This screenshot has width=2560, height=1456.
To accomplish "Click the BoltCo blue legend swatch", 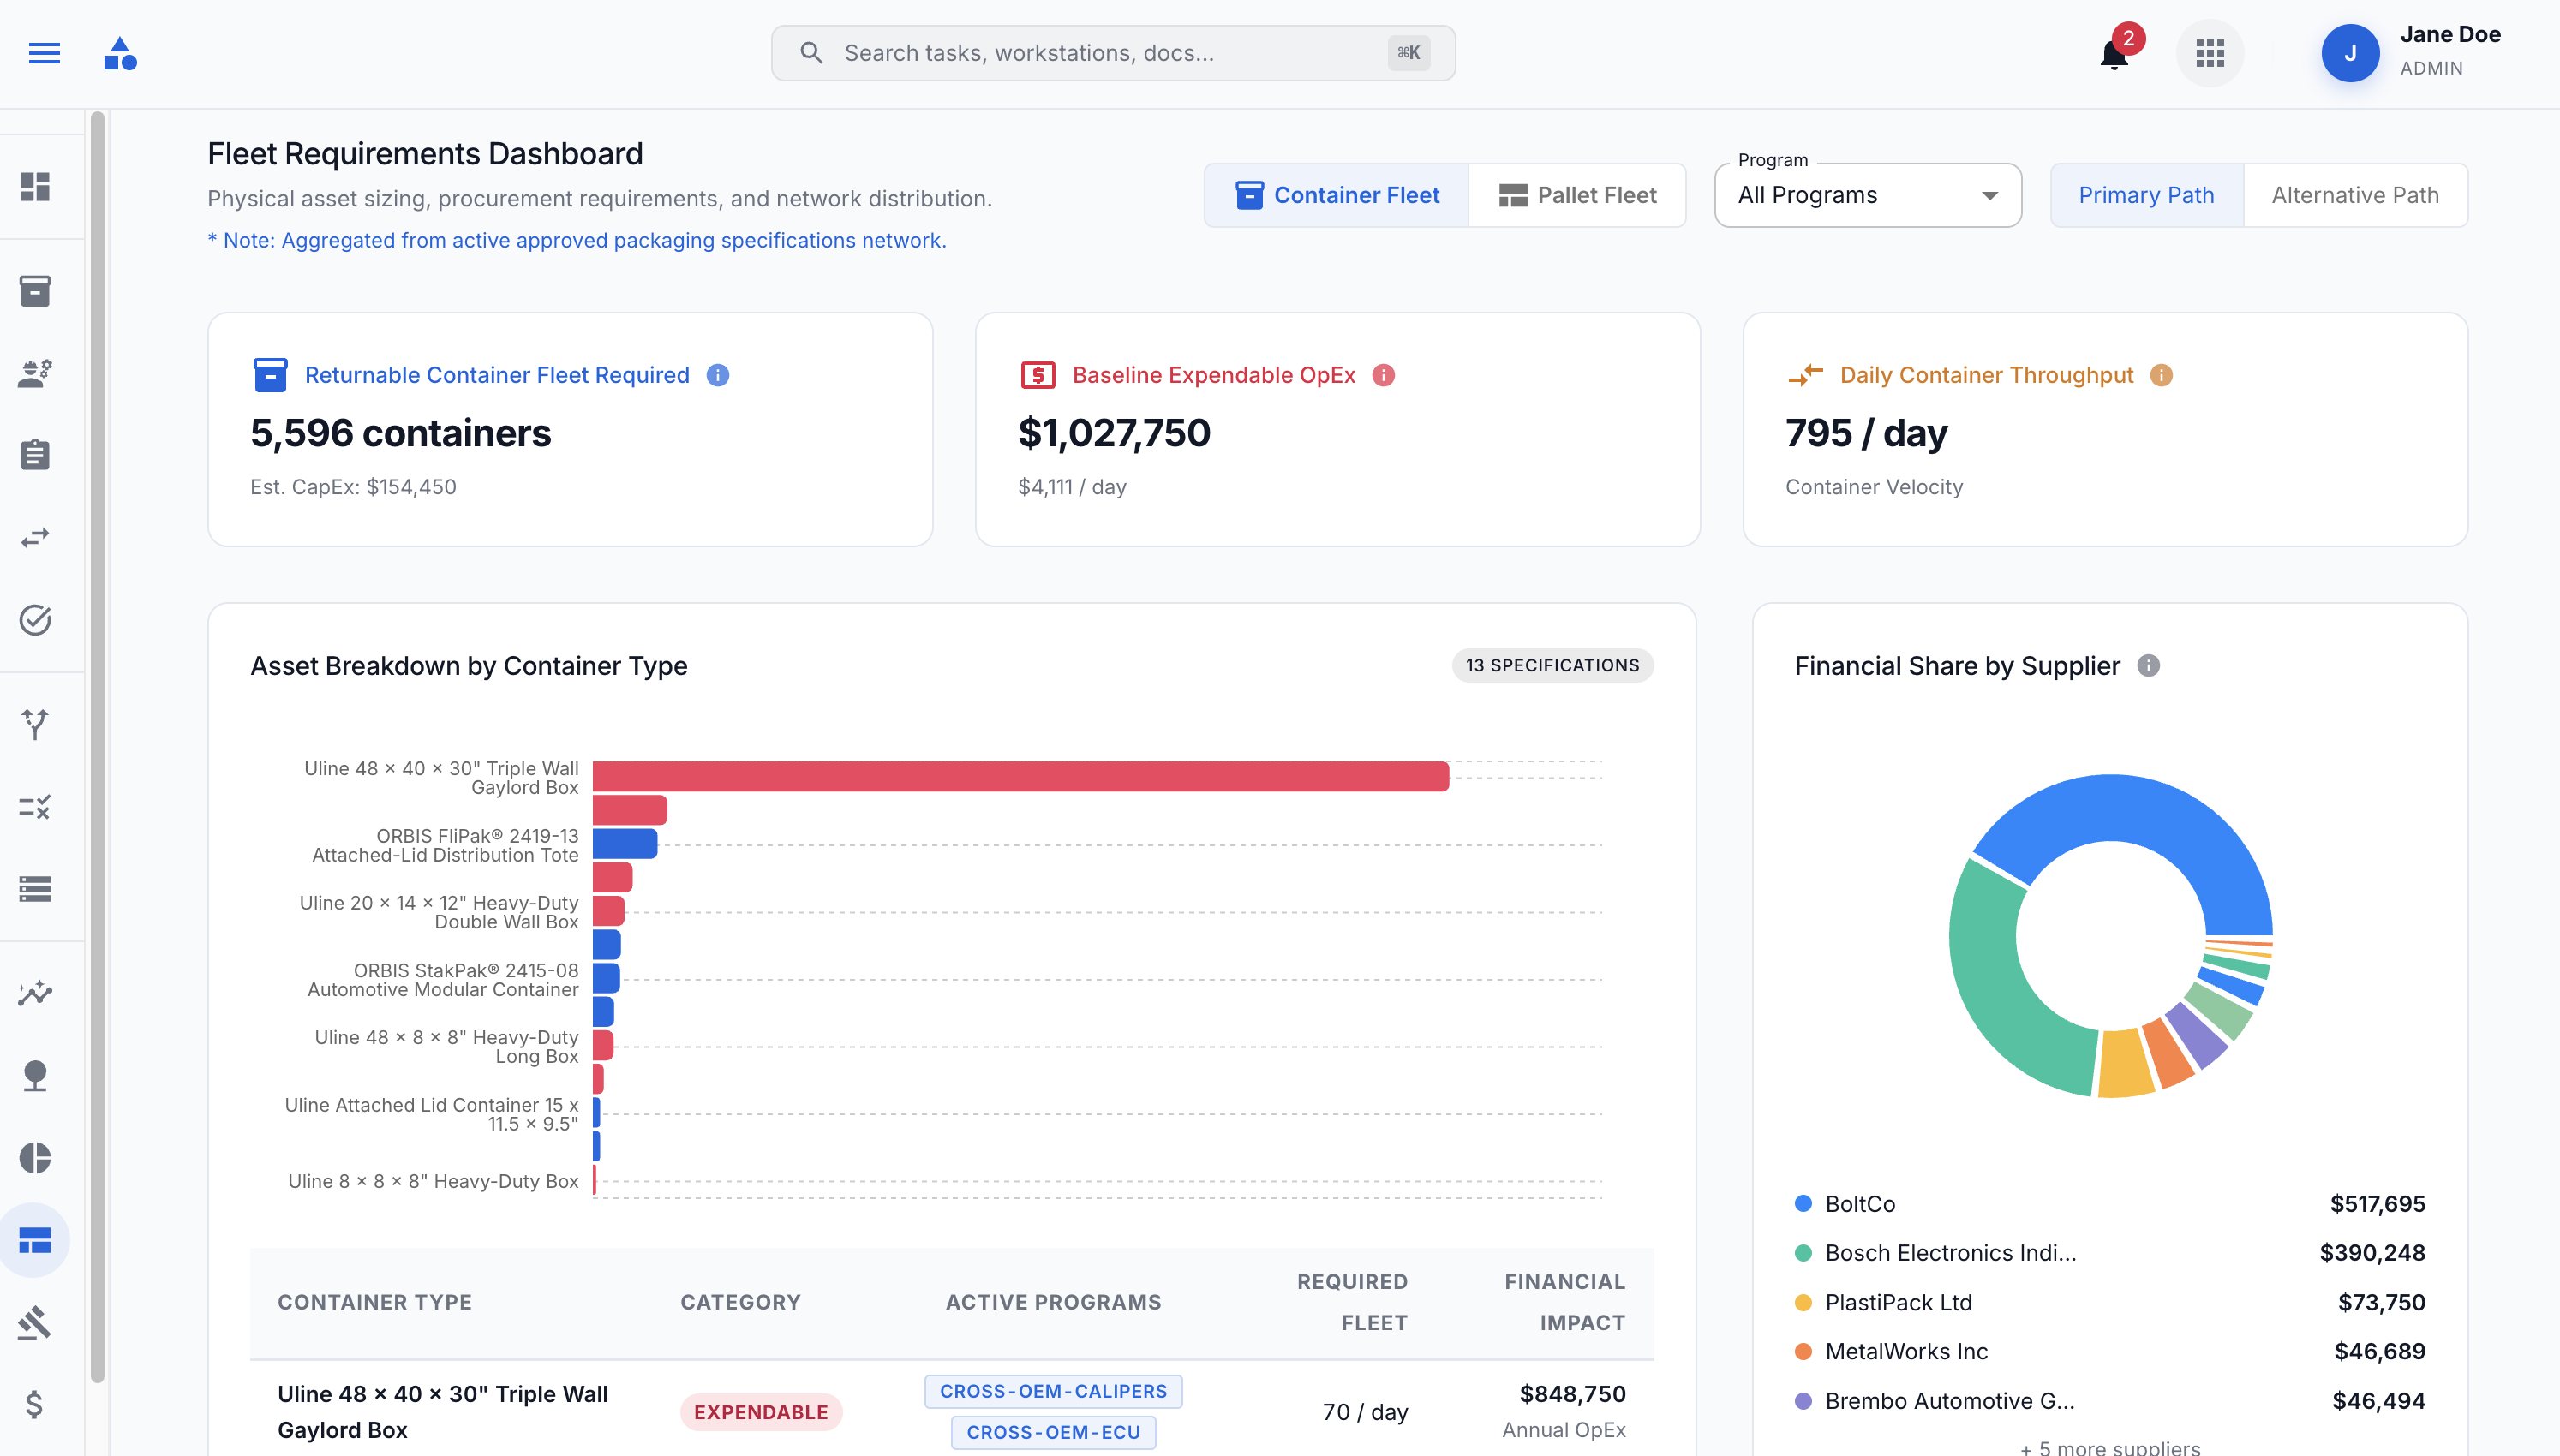I will [x=1803, y=1203].
